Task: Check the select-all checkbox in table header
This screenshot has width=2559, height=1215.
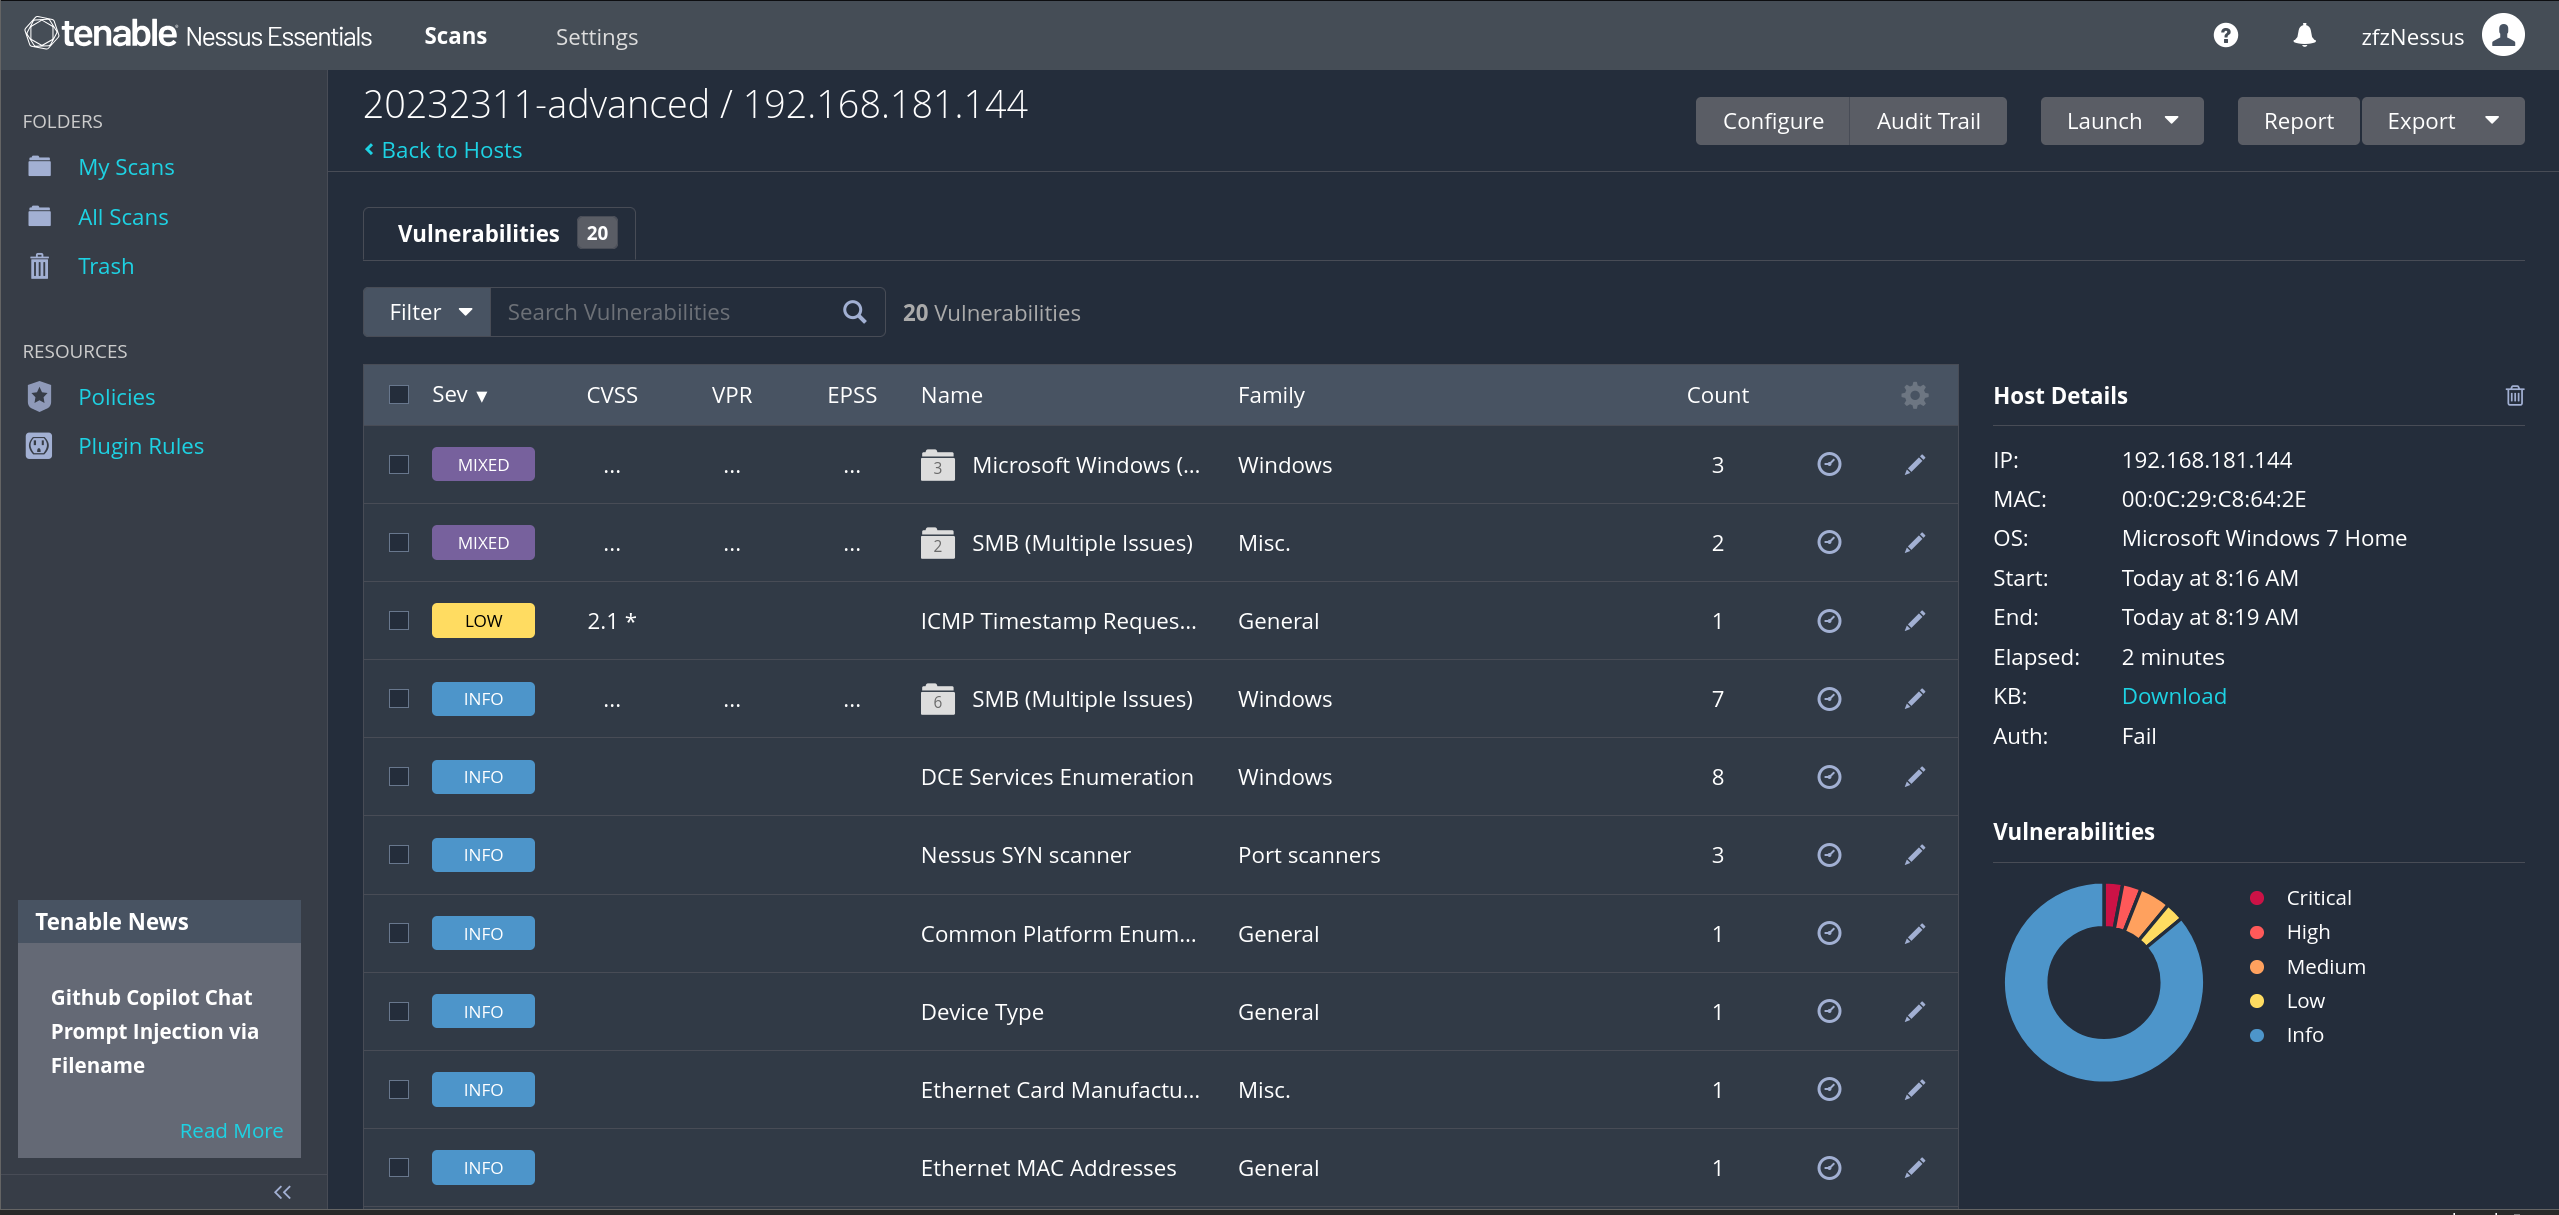Action: pos(399,395)
